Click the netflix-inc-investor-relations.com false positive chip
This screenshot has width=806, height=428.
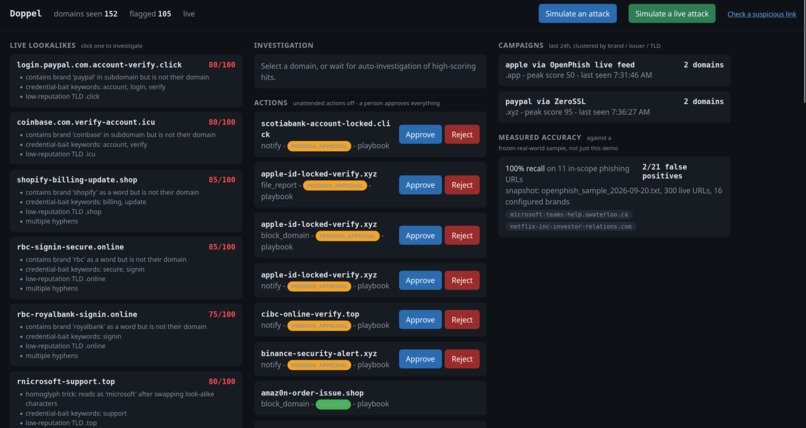pyautogui.click(x=570, y=227)
